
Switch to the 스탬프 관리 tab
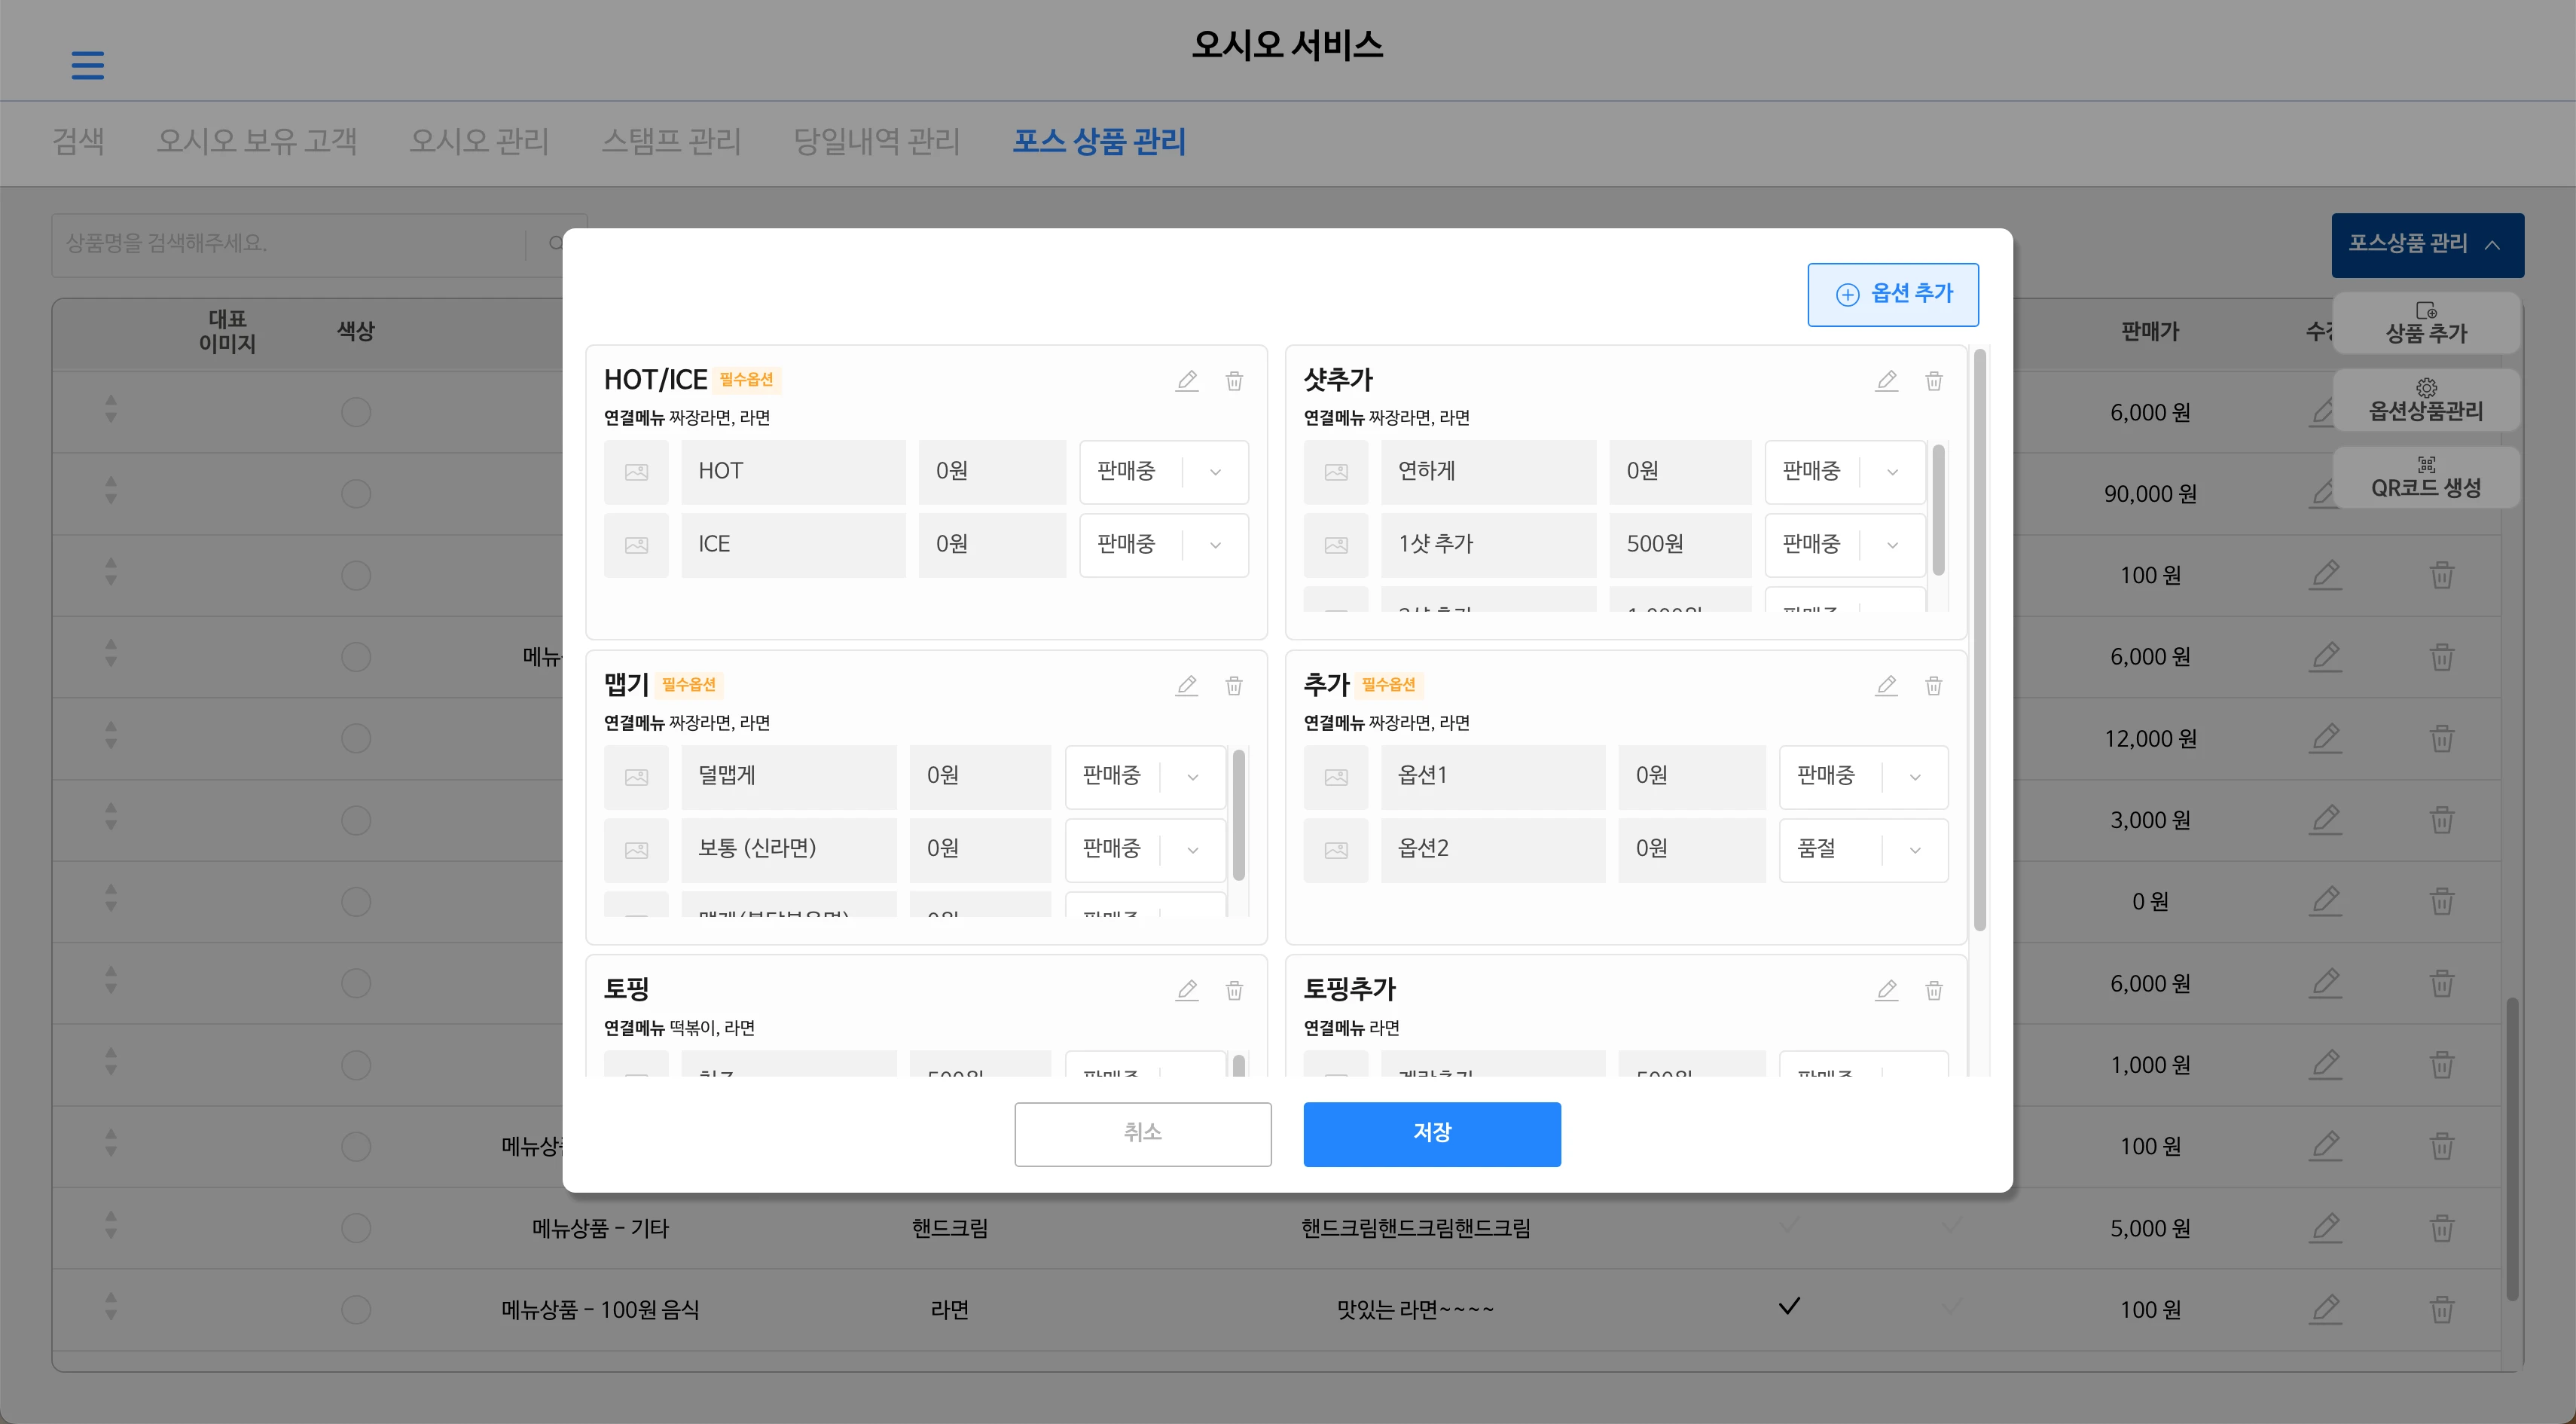pos(671,141)
